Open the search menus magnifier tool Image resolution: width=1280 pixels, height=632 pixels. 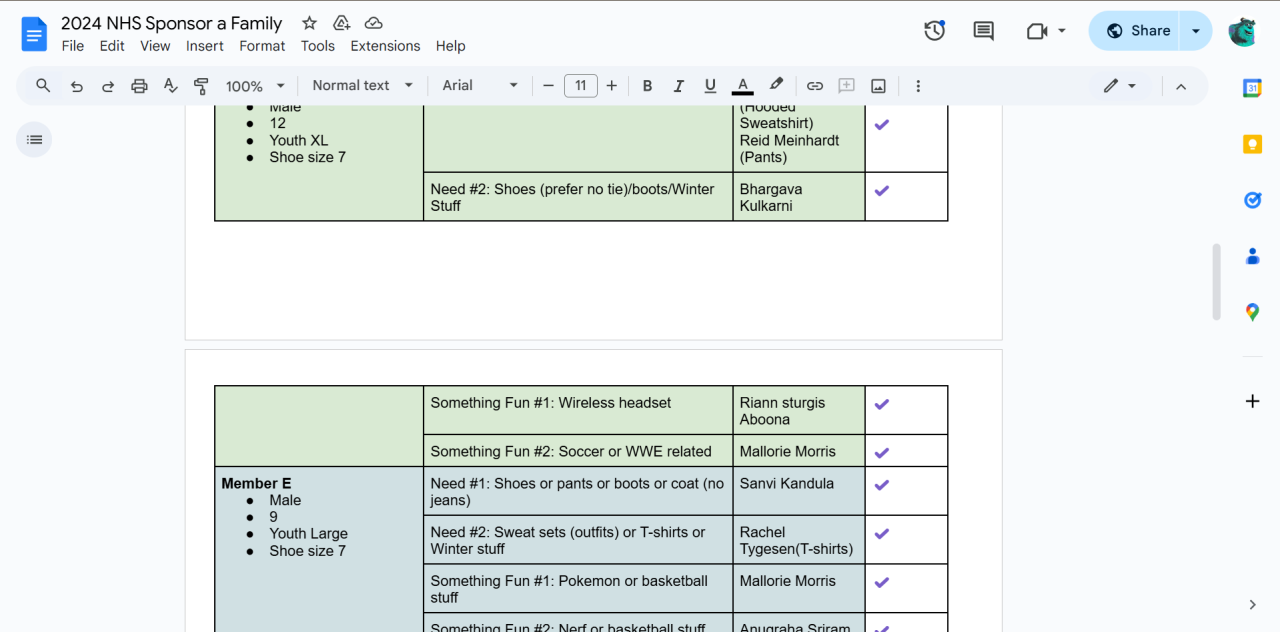click(43, 86)
